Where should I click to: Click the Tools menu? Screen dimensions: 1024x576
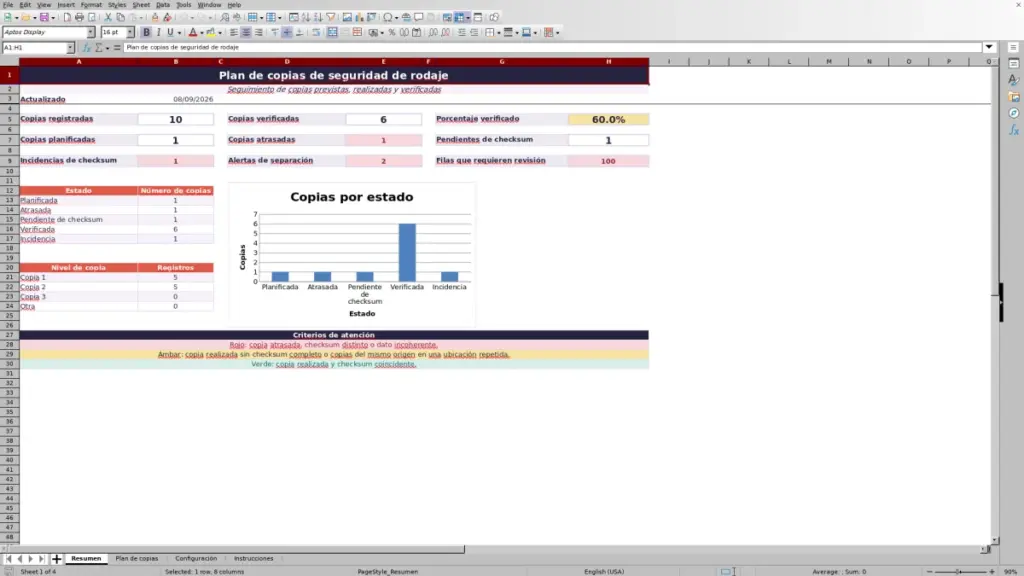point(184,5)
